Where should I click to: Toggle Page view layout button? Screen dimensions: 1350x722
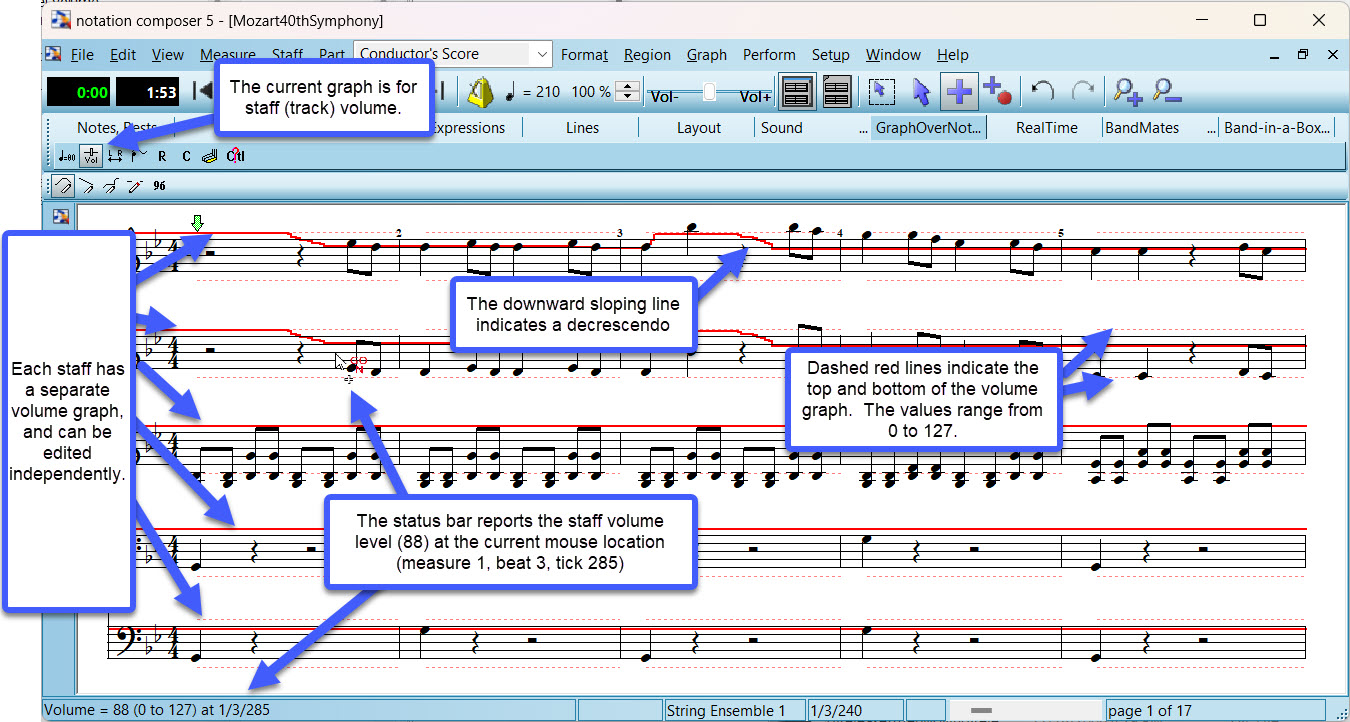click(836, 92)
